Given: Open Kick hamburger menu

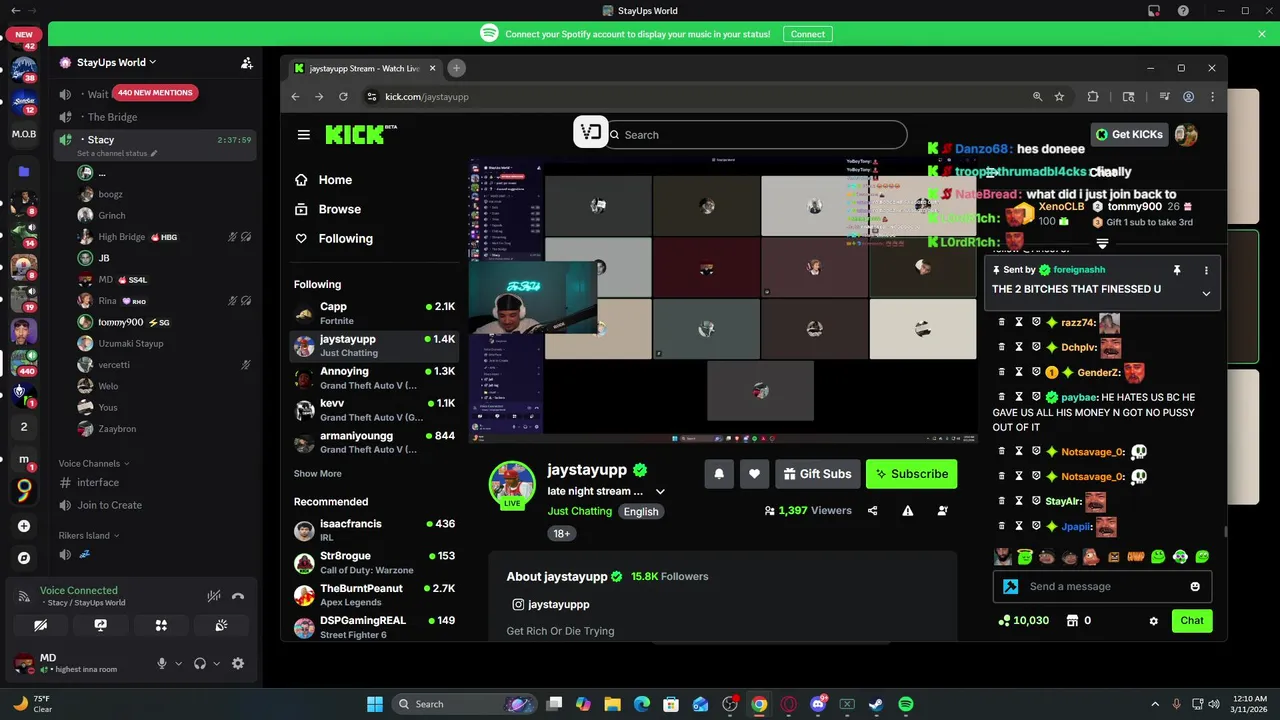Looking at the screenshot, I should tap(303, 135).
